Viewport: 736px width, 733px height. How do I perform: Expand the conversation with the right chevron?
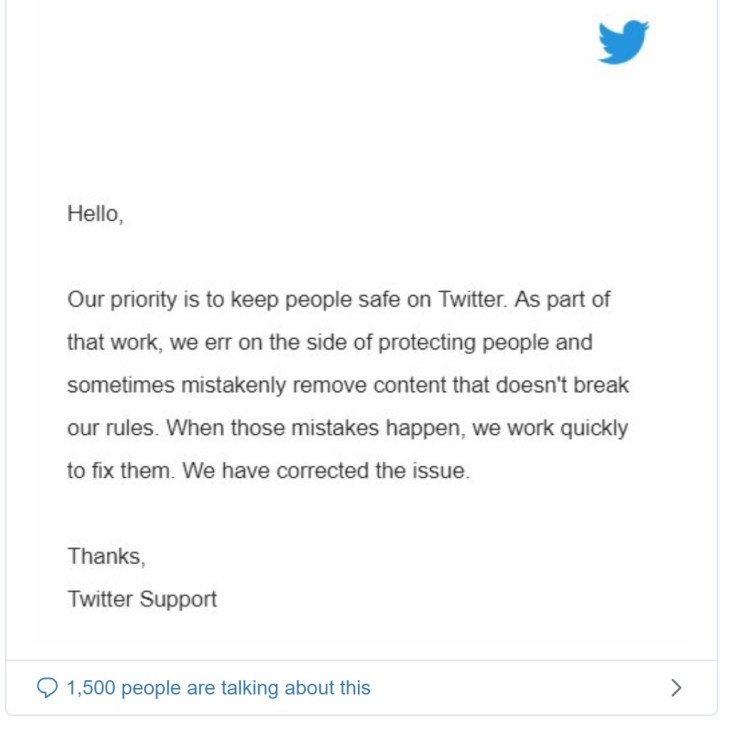point(676,688)
